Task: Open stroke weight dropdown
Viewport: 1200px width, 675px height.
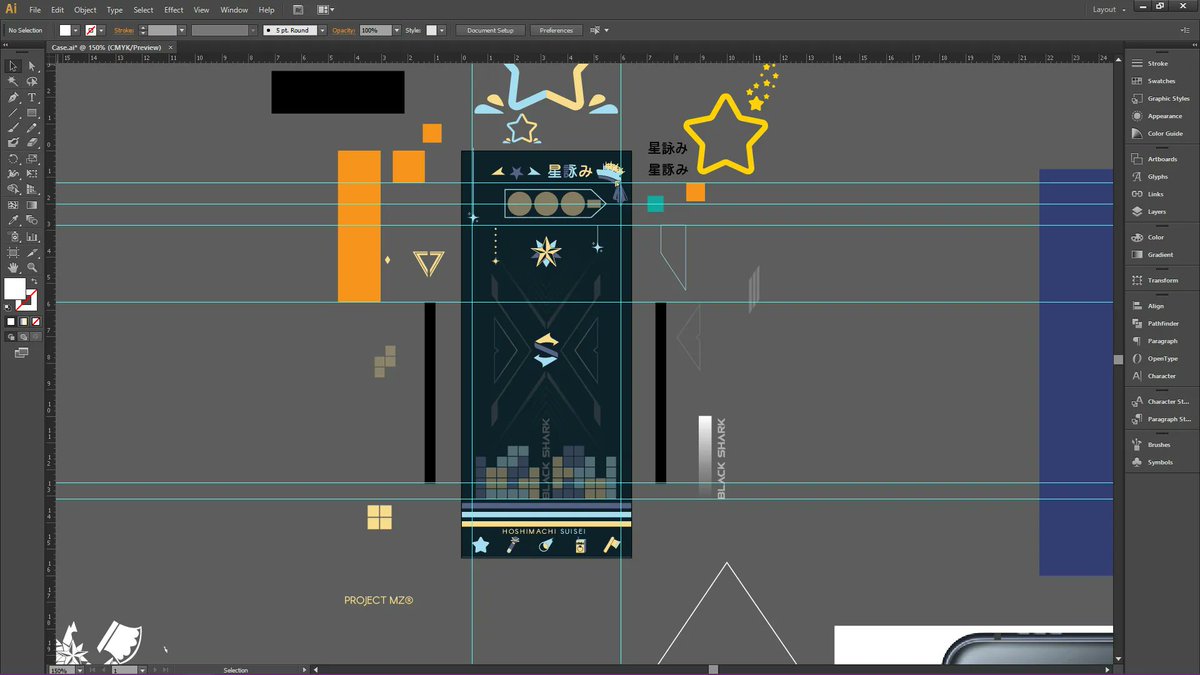Action: (183, 31)
